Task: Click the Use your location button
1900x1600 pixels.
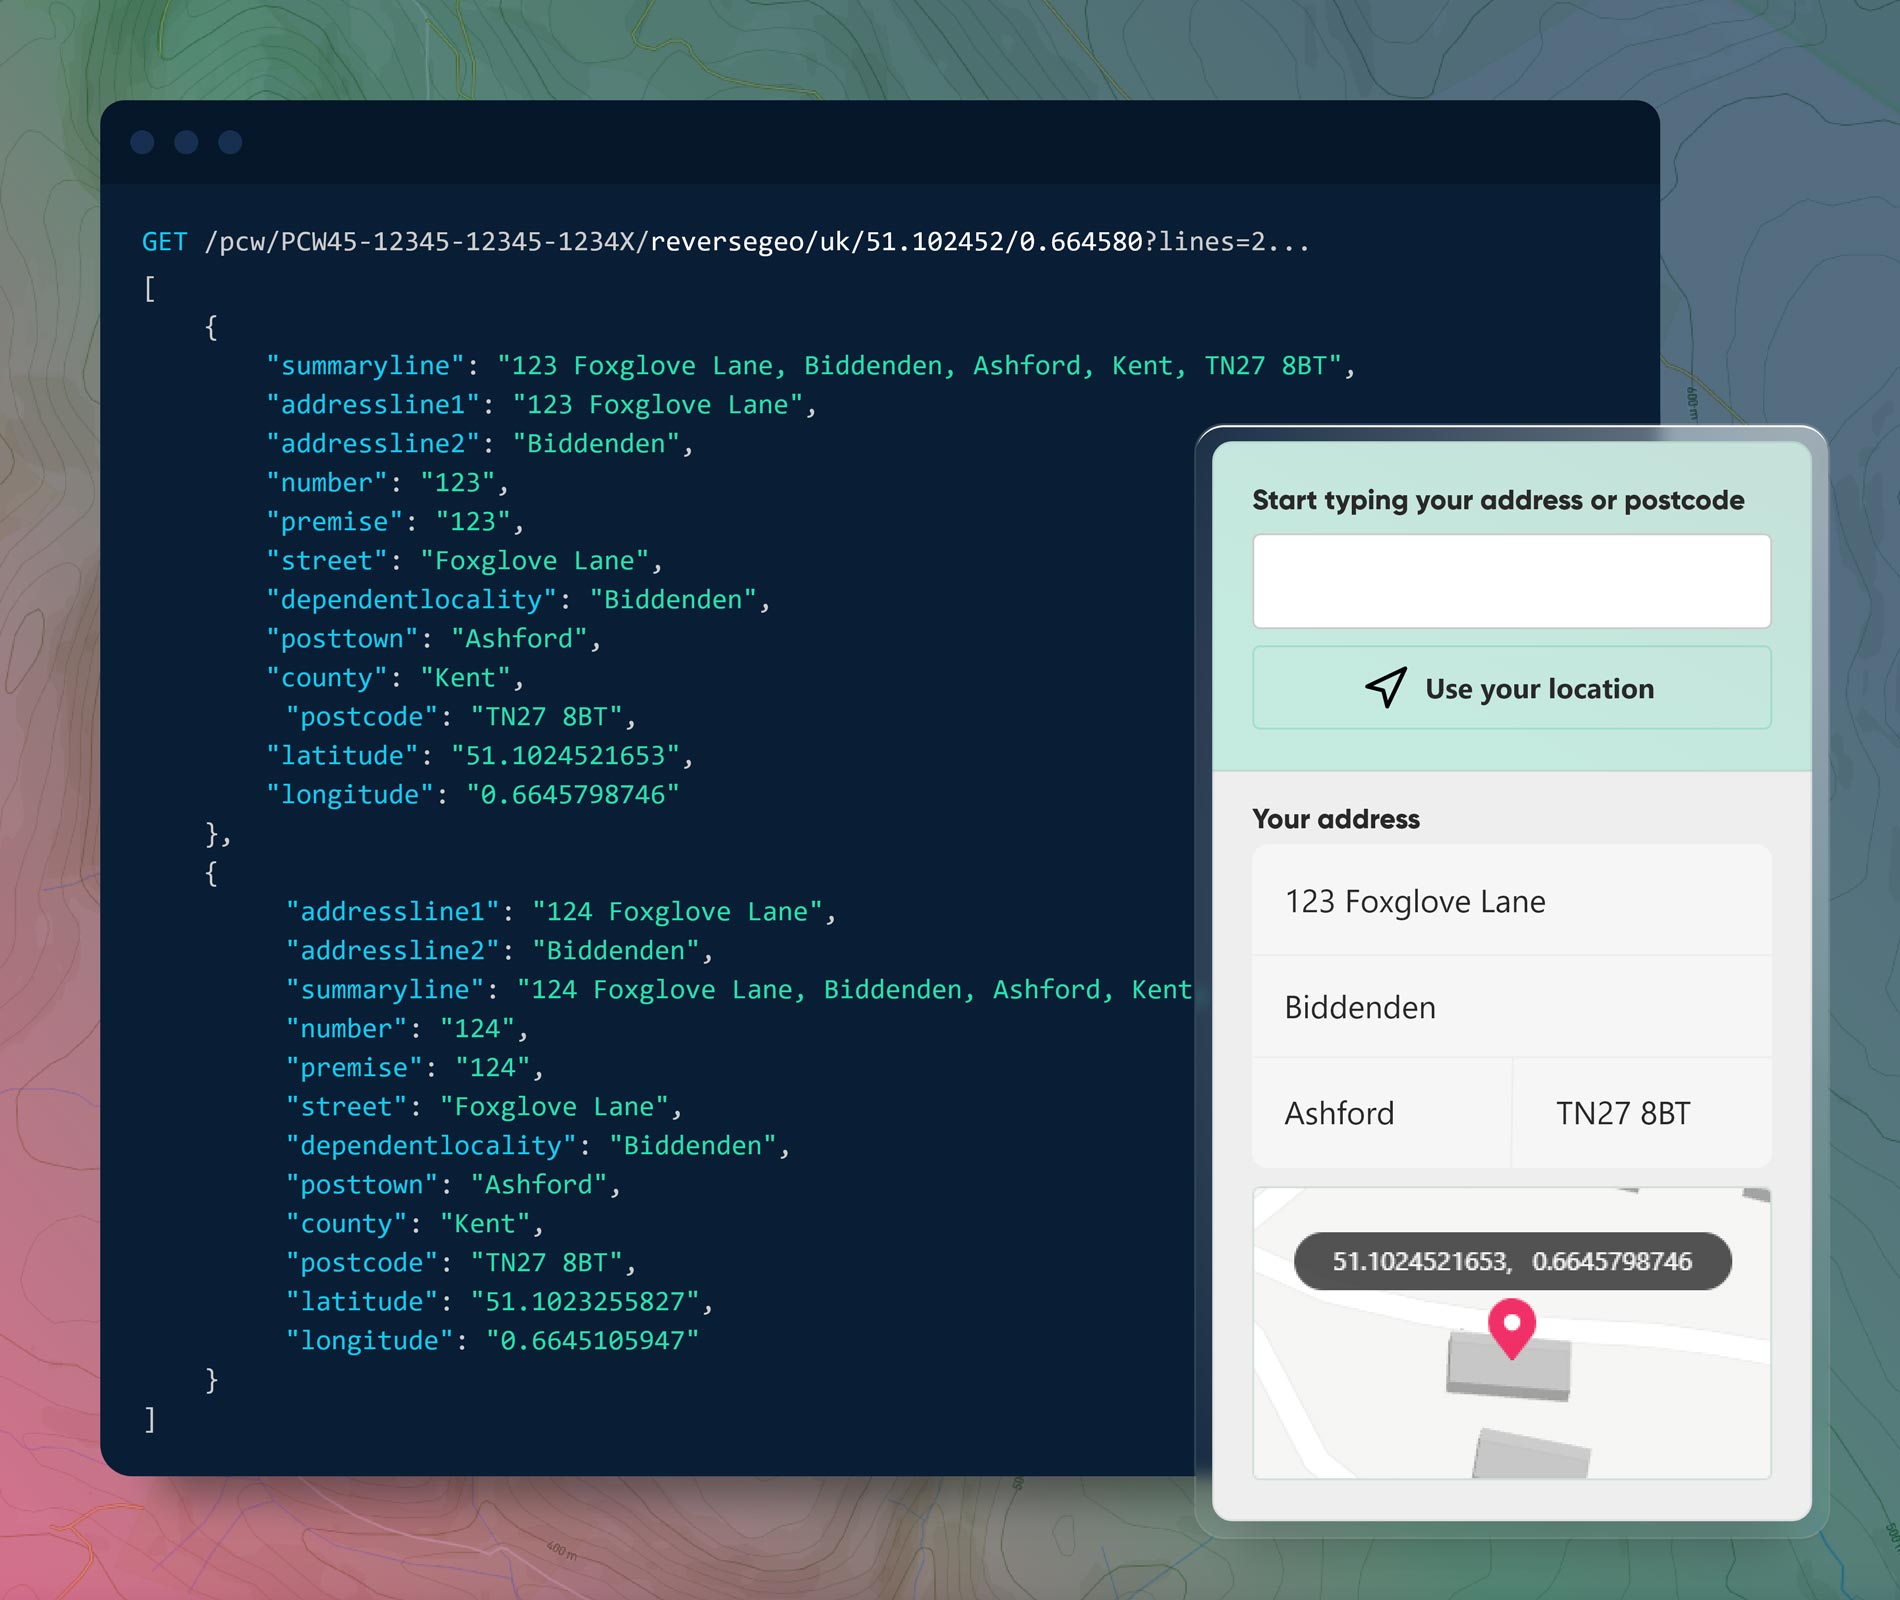Action: coord(1511,688)
